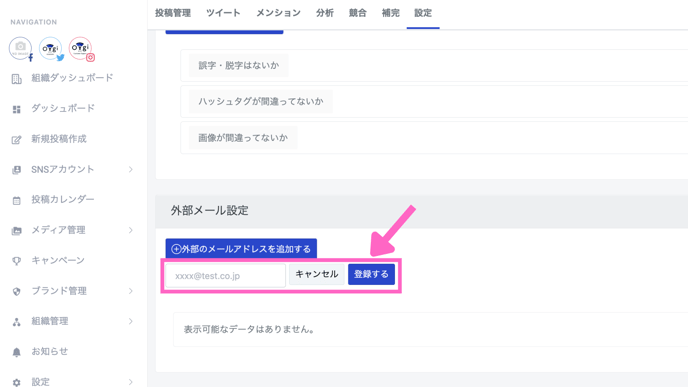Screen dimensions: 688x387
Task: Focus the xxxx@test.co.jp email field
Action: [x=226, y=276]
